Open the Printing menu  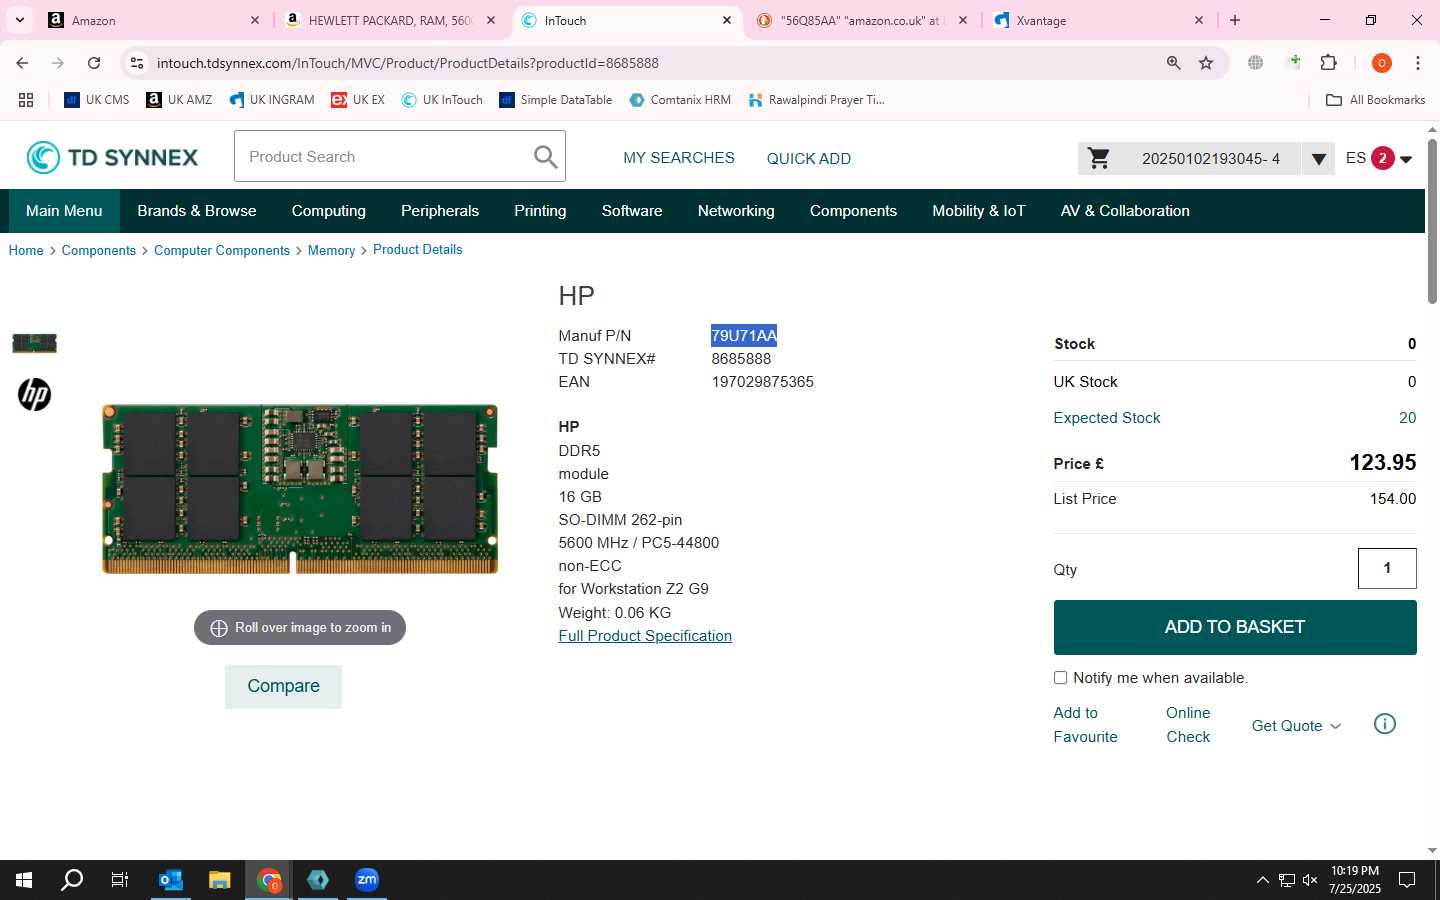(540, 211)
